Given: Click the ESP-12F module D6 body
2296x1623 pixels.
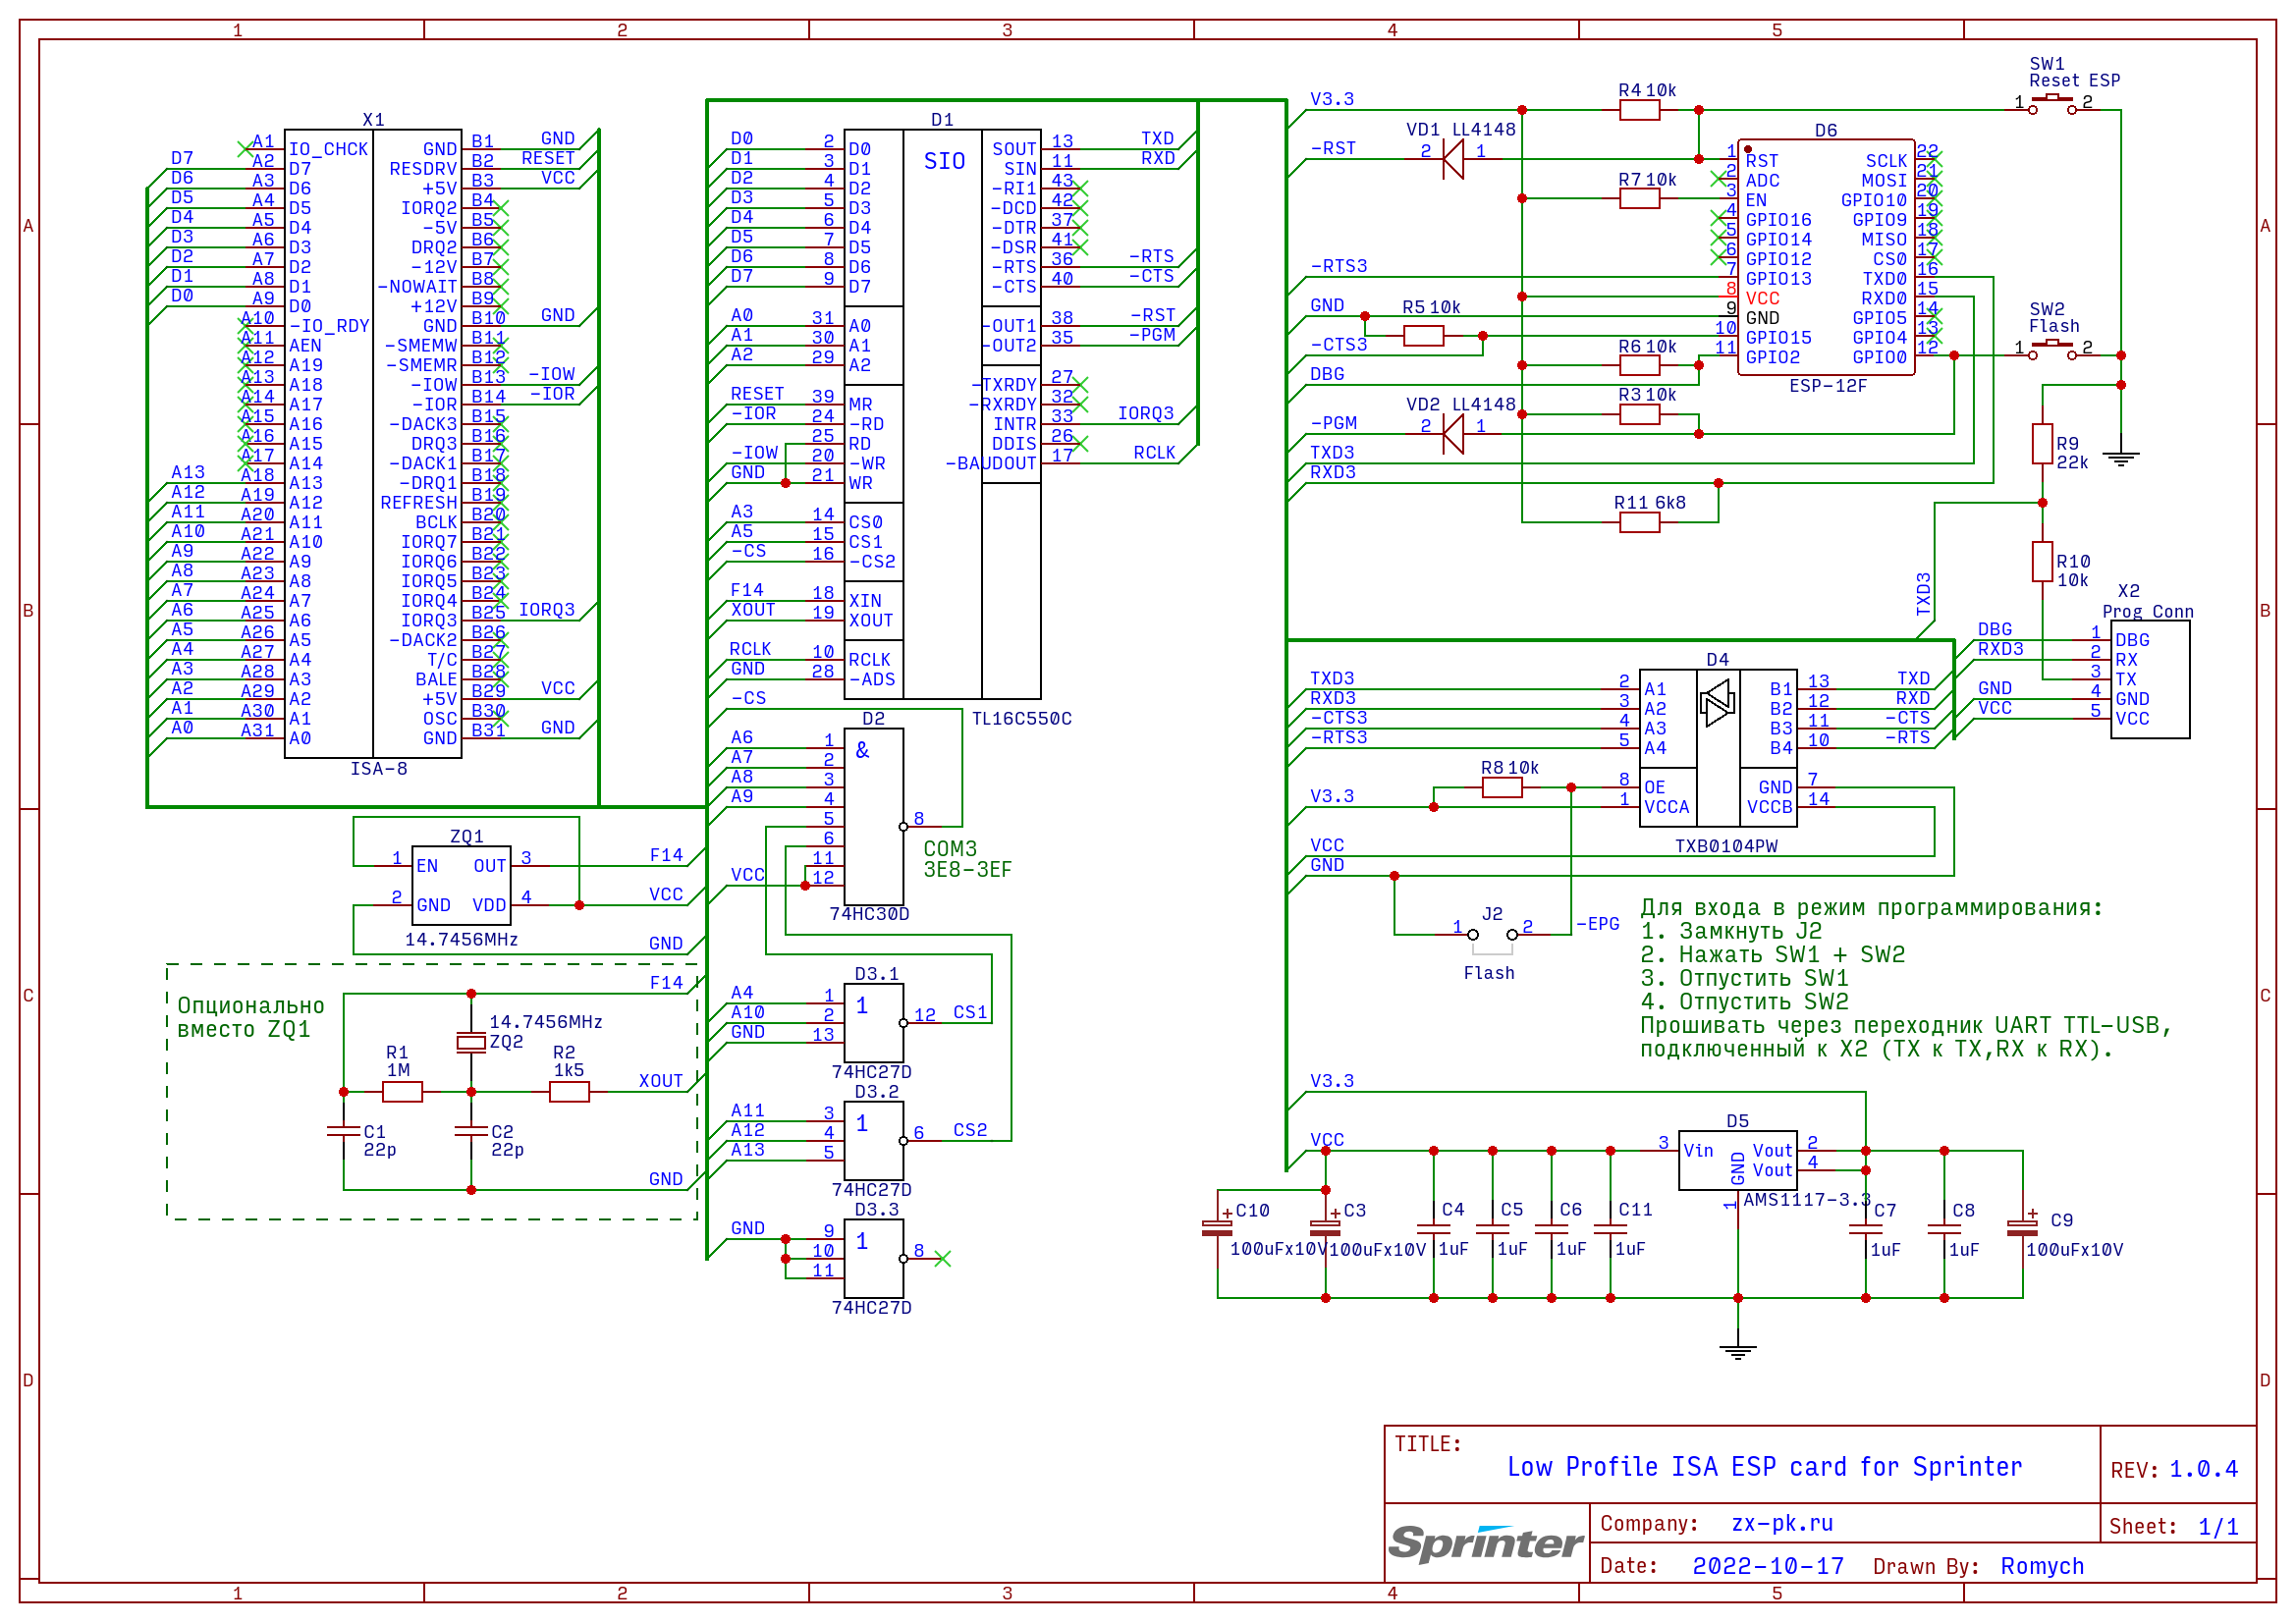Looking at the screenshot, I should click(1826, 258).
